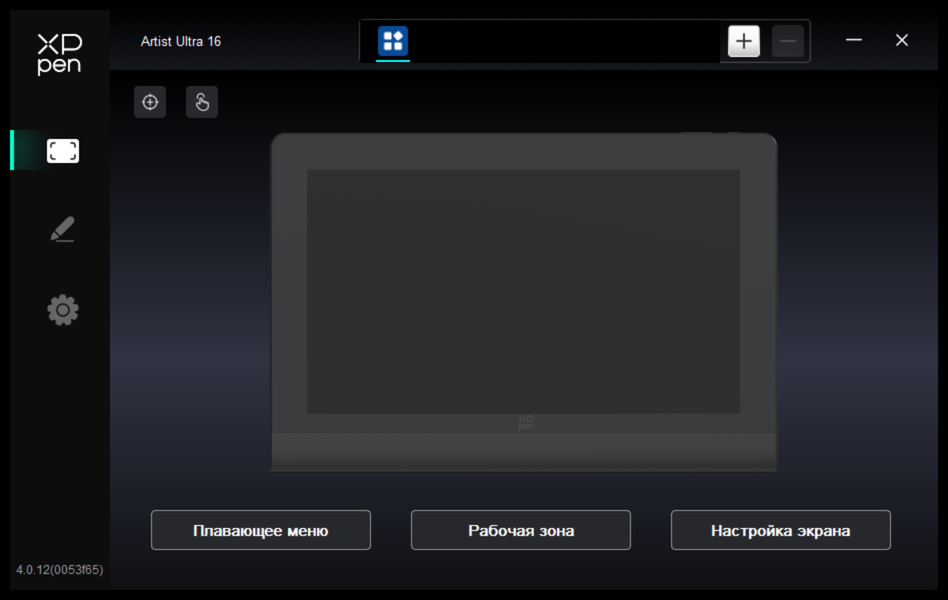Click the version number 4.0.12 text

(59, 570)
